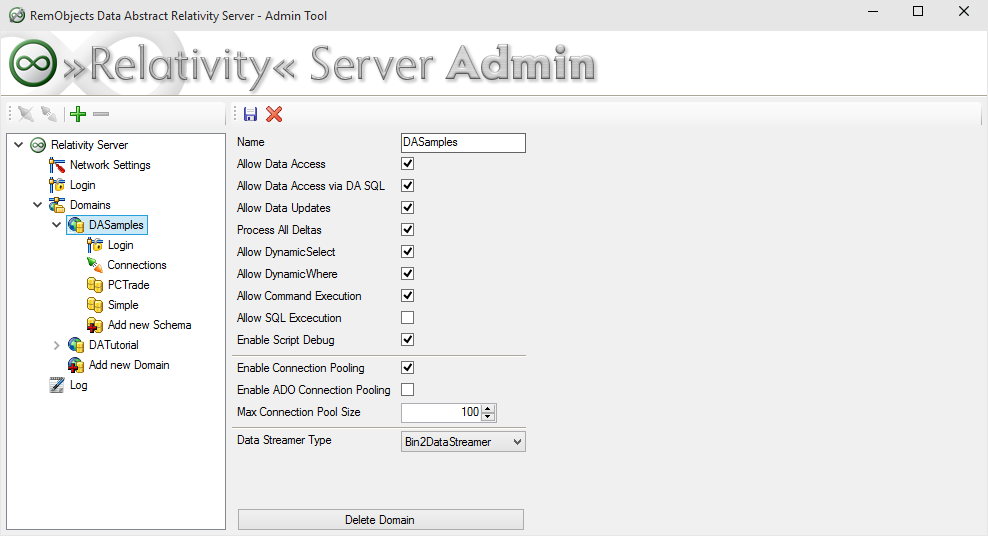Check Enable ADO Connection Pooling
This screenshot has height=536, width=988.
pyautogui.click(x=408, y=390)
